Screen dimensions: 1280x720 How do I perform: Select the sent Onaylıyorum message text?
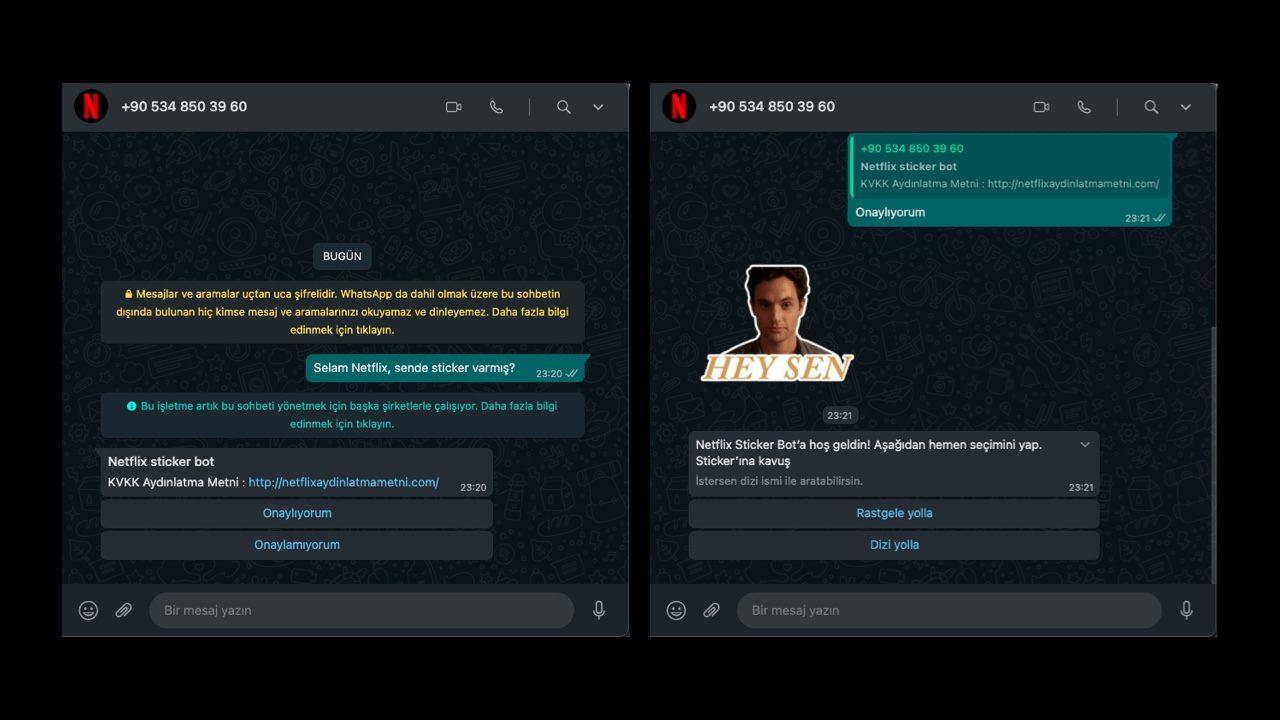890,212
